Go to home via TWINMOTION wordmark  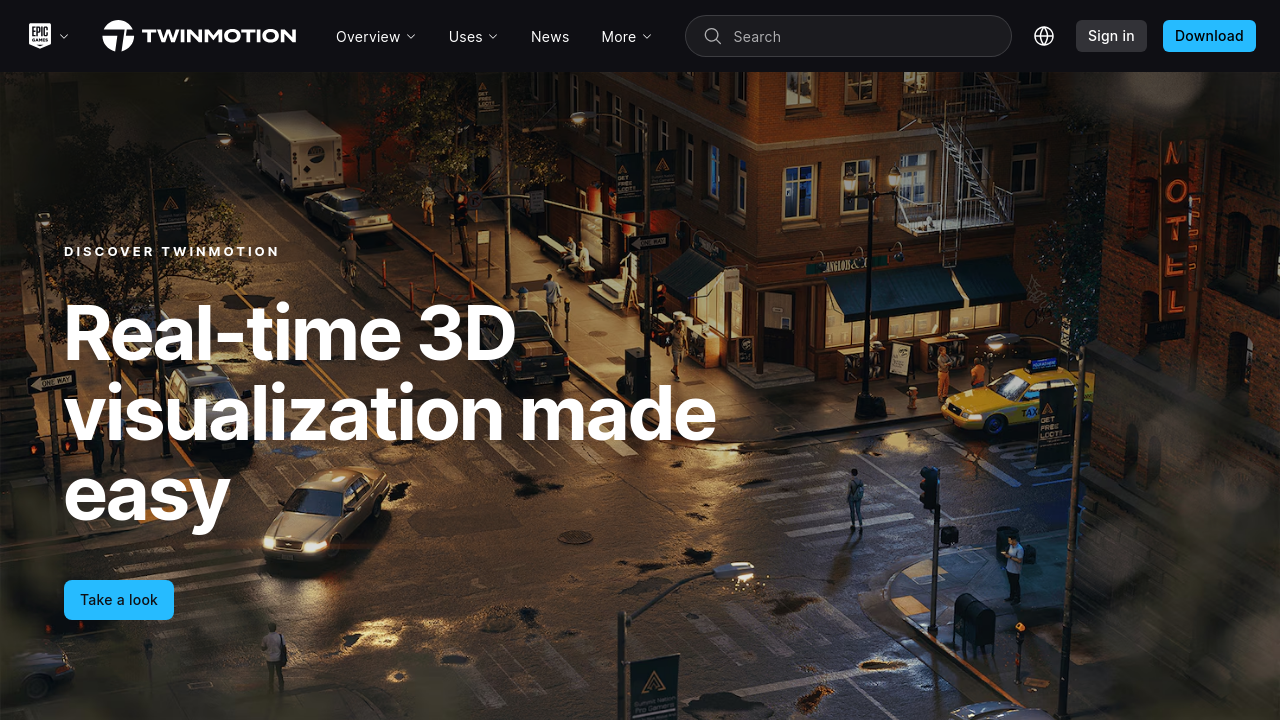tap(219, 36)
